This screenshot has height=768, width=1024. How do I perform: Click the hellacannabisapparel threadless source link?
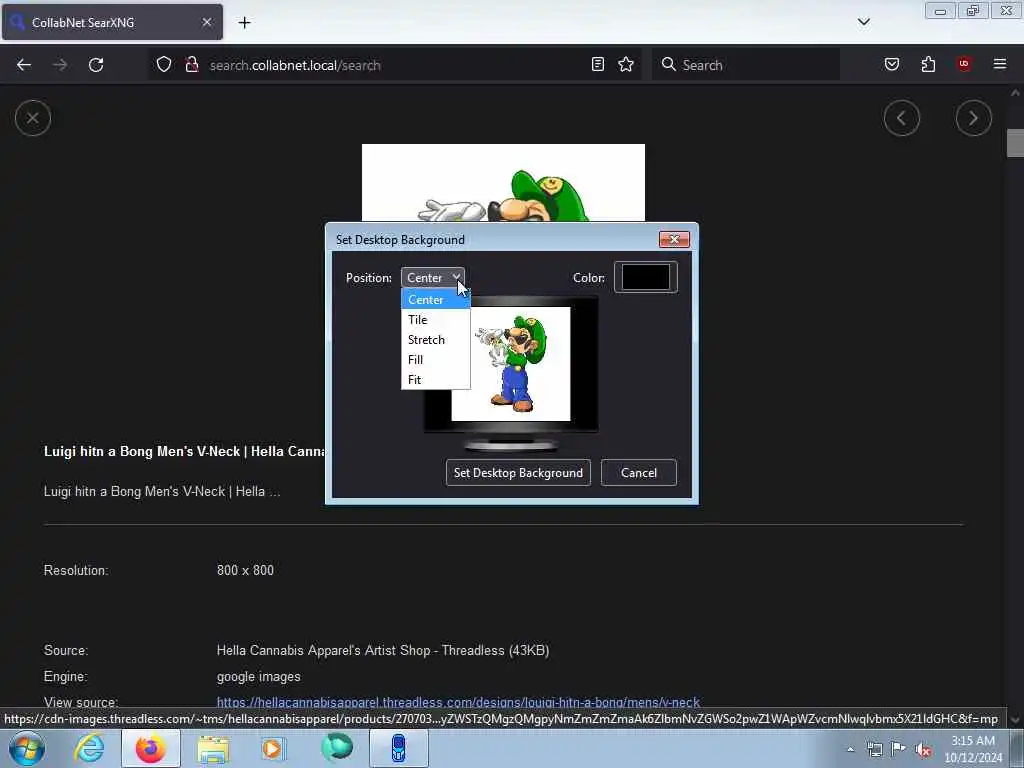(x=458, y=703)
